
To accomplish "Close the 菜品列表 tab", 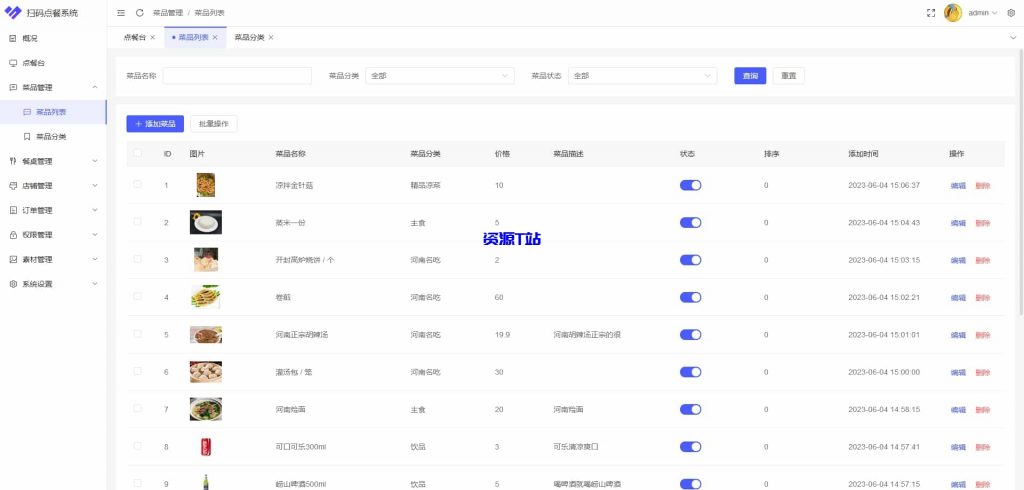I will (215, 37).
